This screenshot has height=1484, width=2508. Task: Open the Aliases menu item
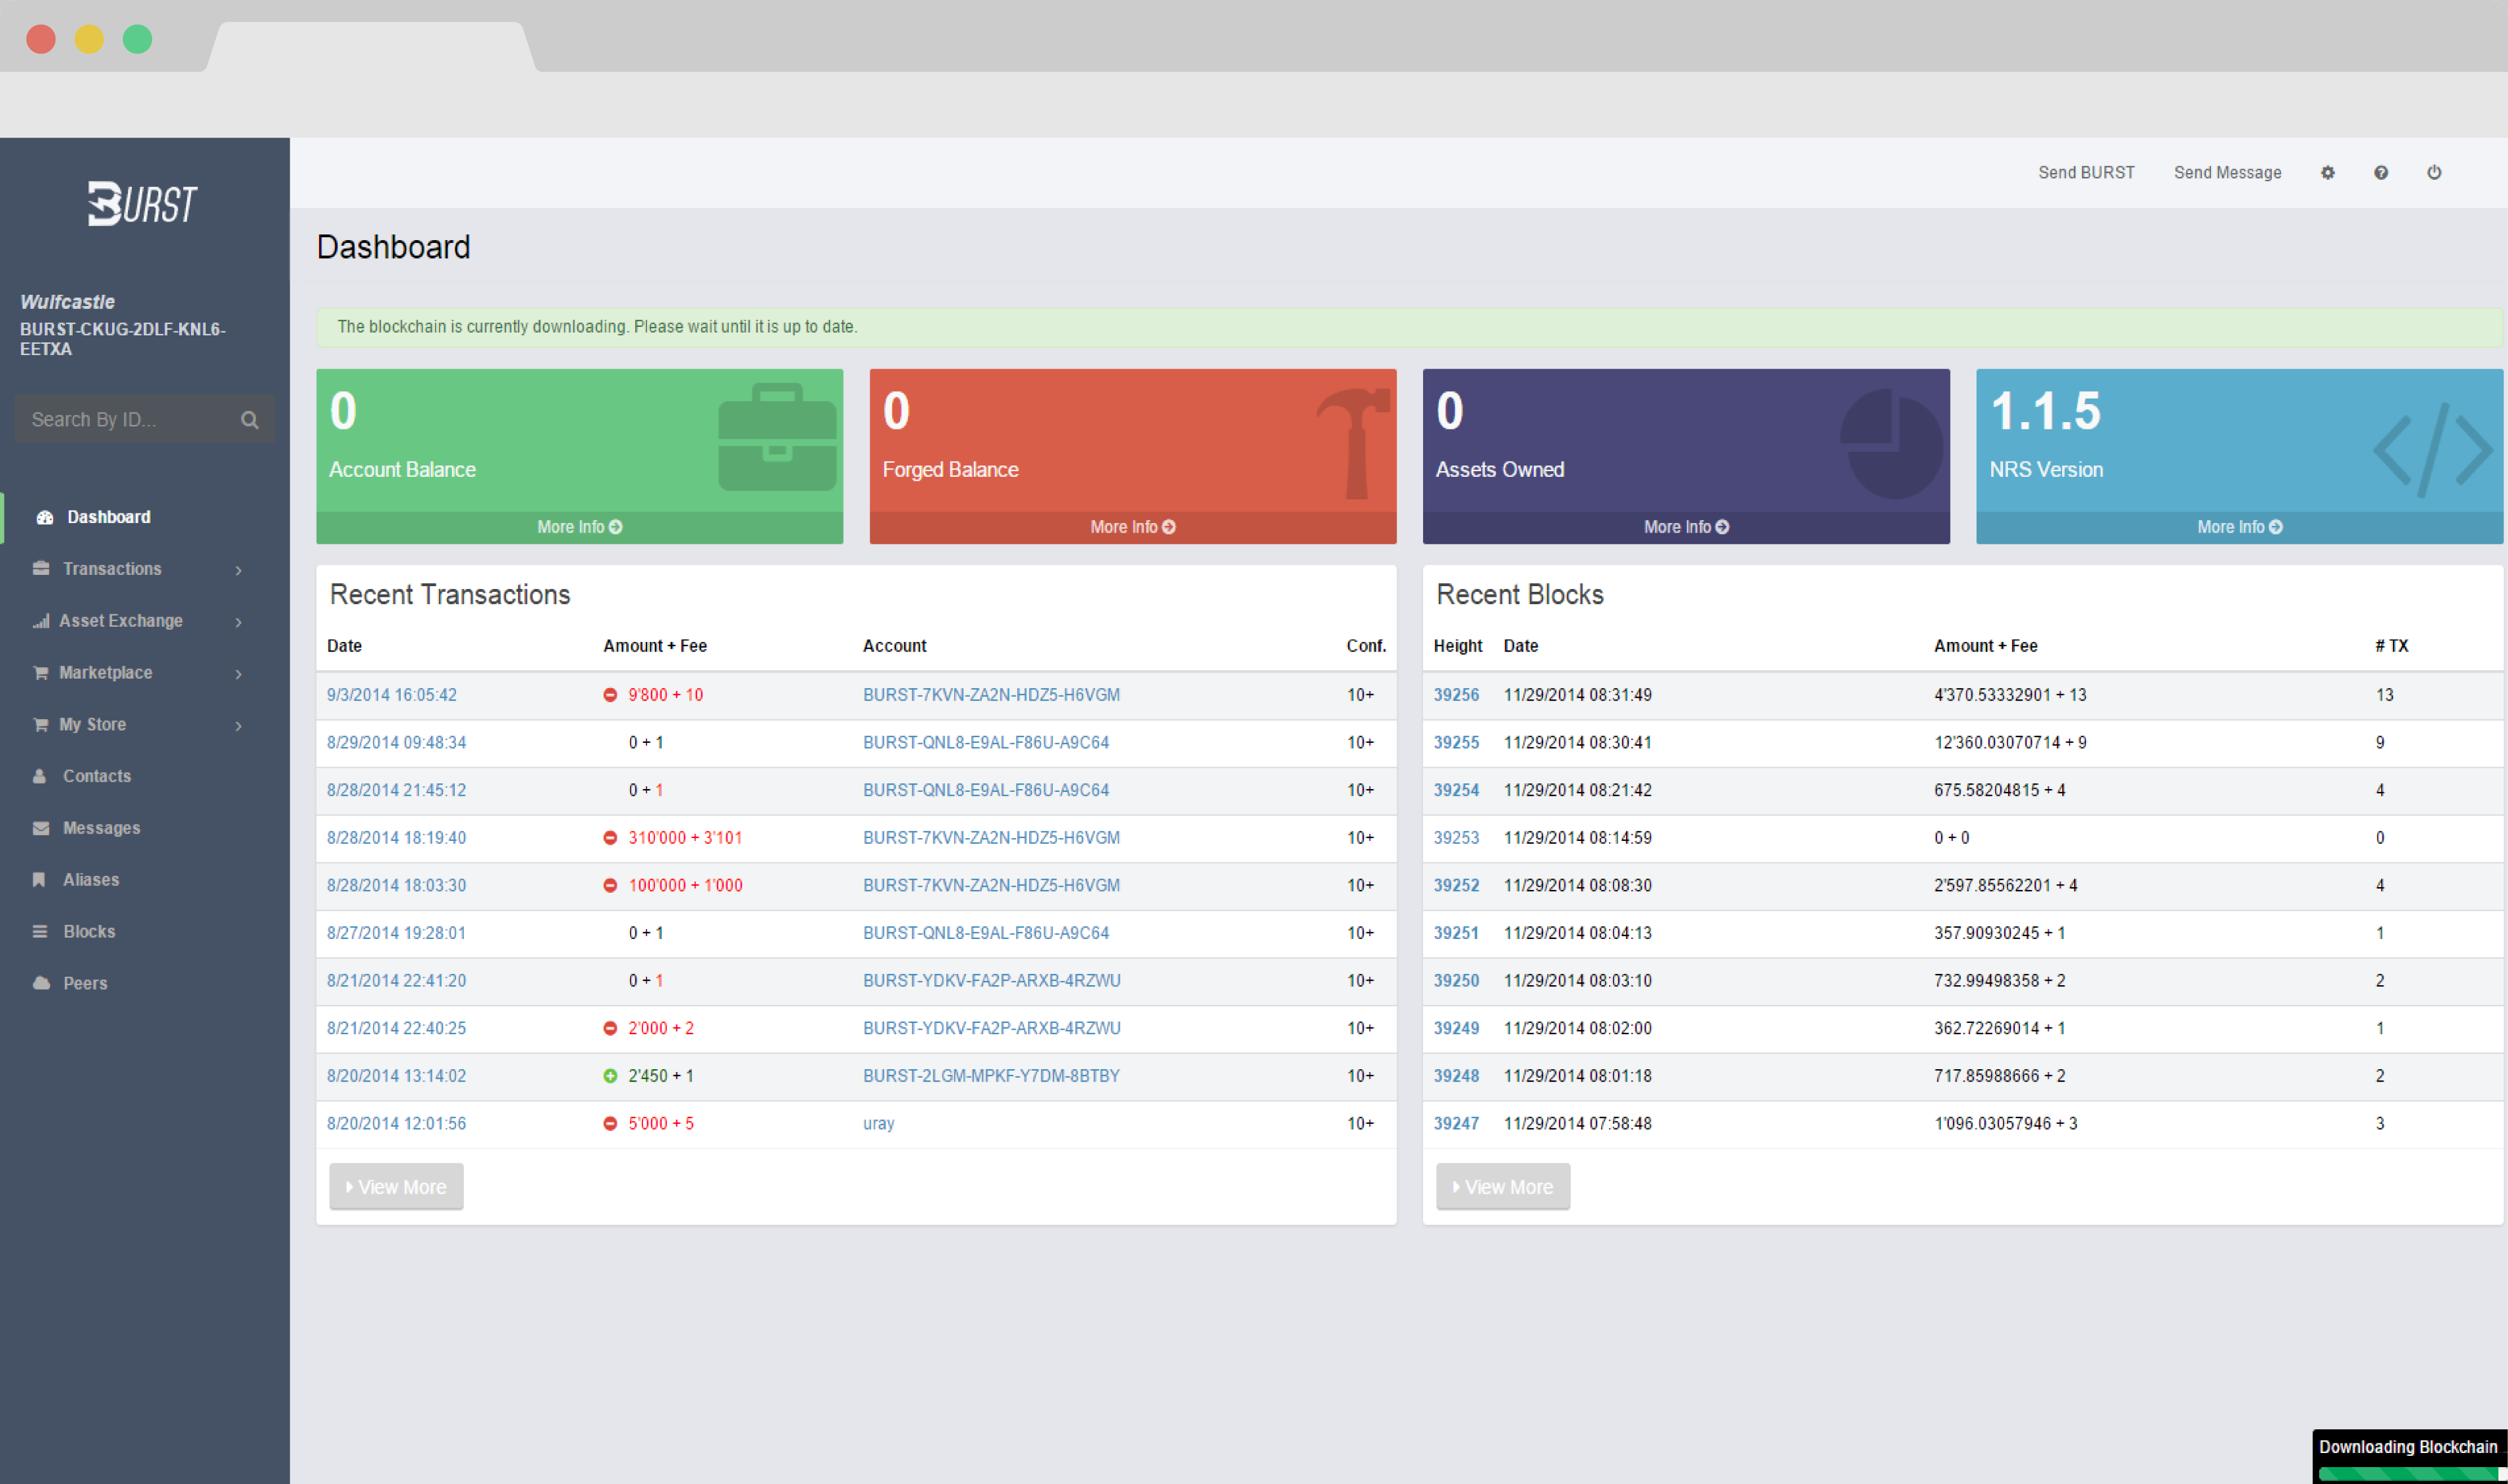(145, 880)
